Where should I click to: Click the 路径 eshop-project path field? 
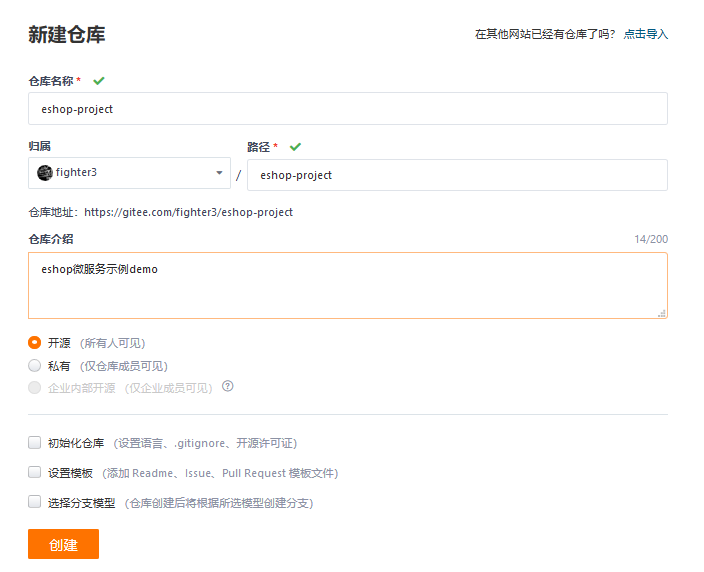click(458, 175)
